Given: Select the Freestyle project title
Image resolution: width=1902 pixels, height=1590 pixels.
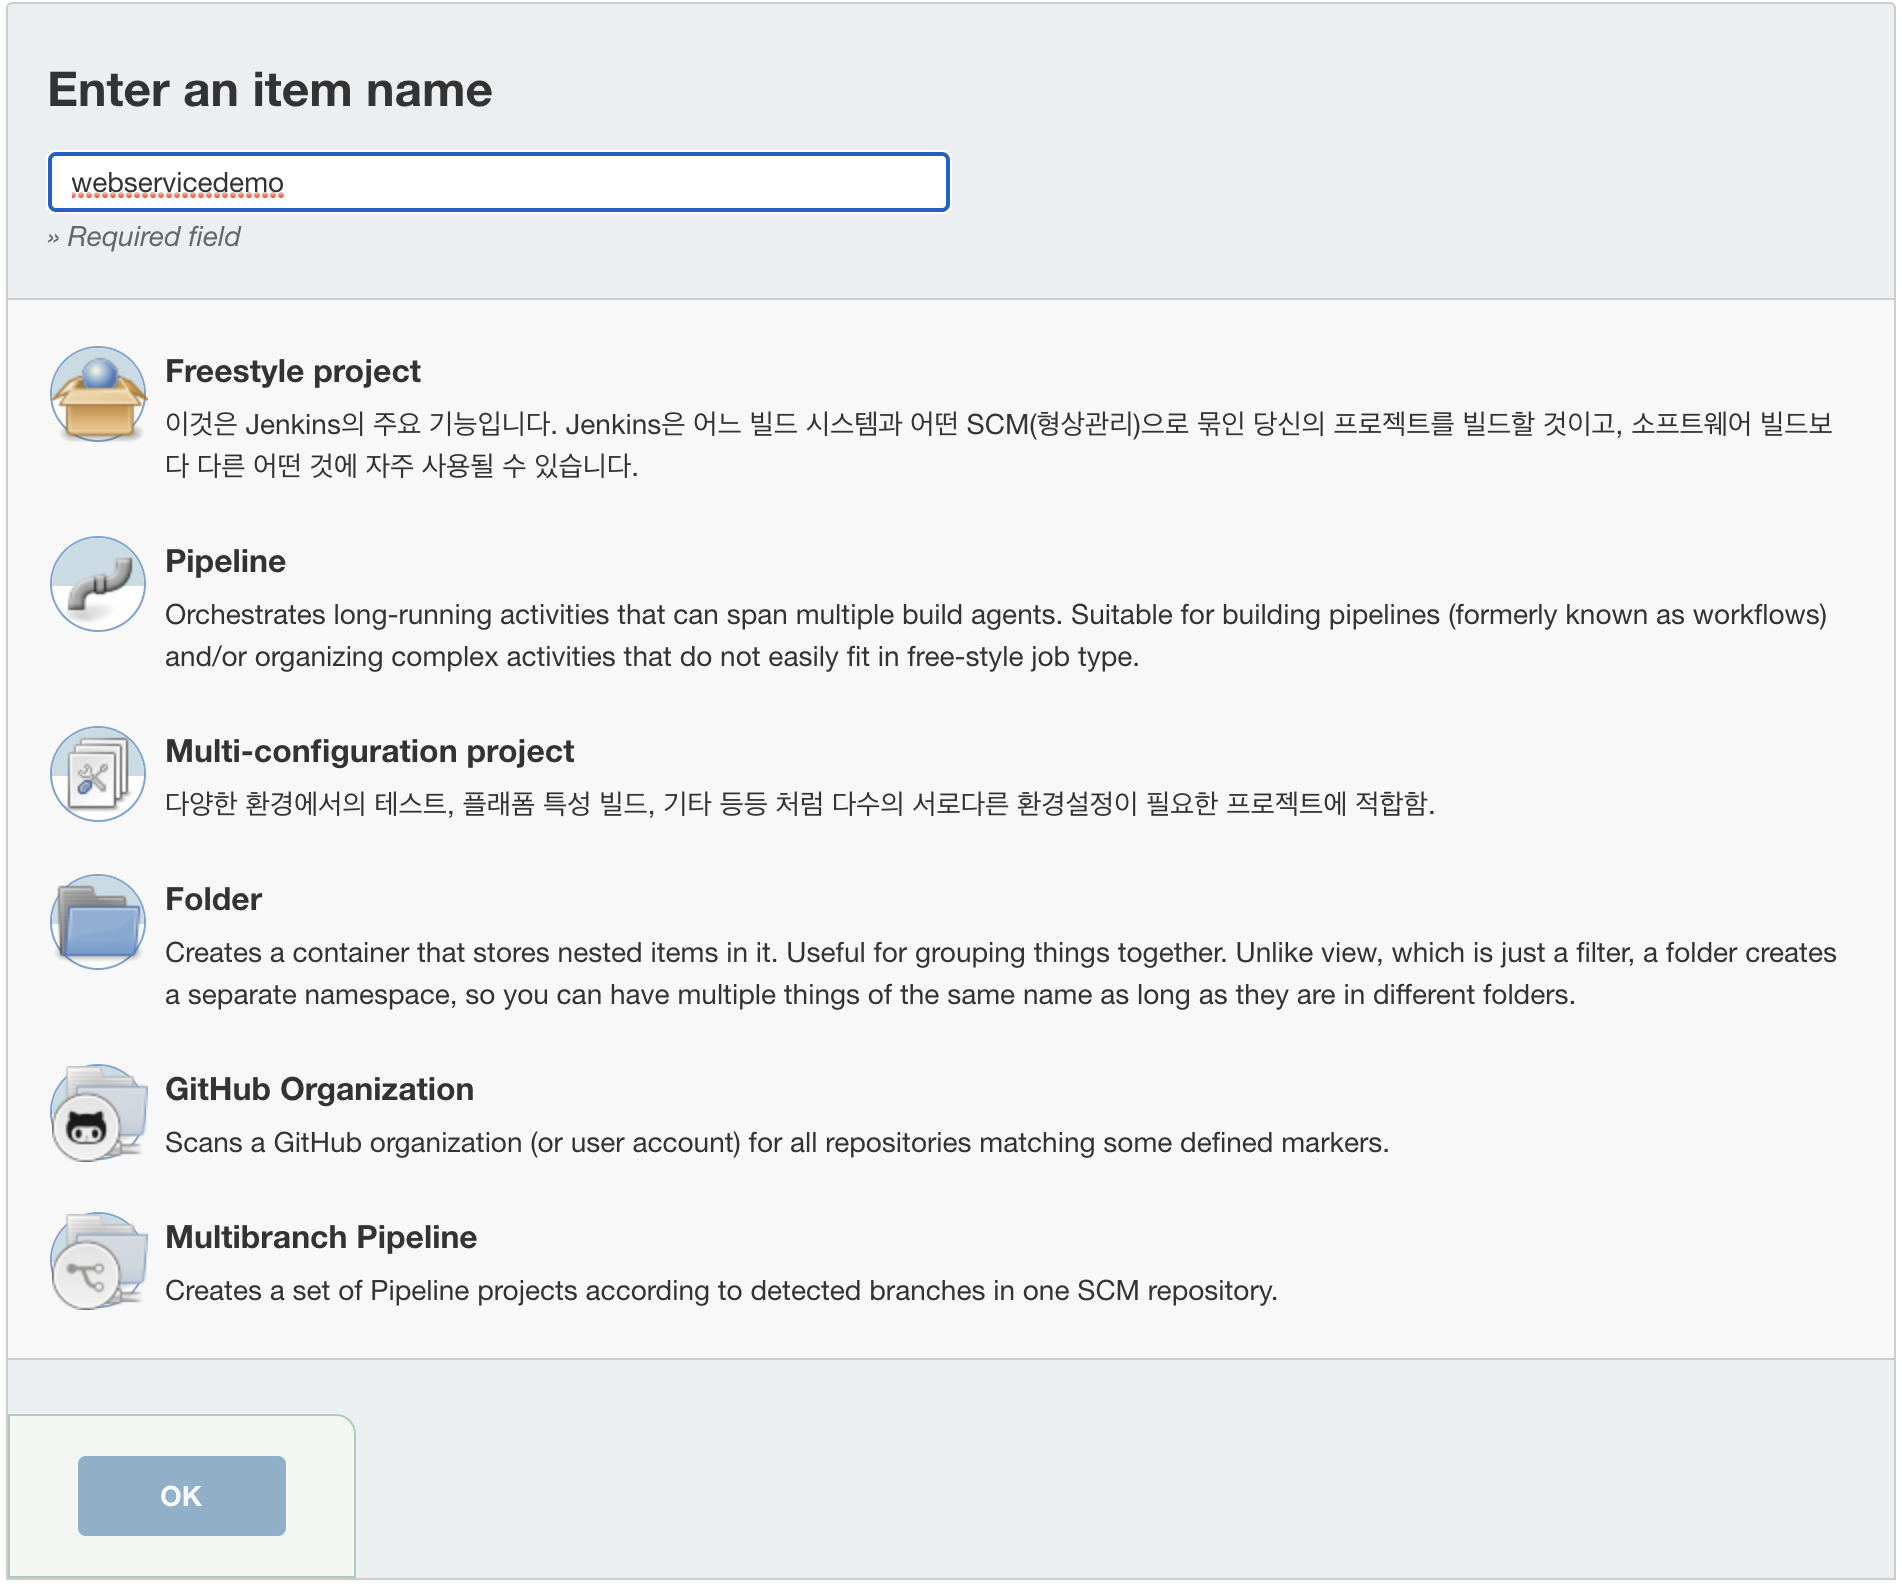Looking at the screenshot, I should (x=293, y=371).
